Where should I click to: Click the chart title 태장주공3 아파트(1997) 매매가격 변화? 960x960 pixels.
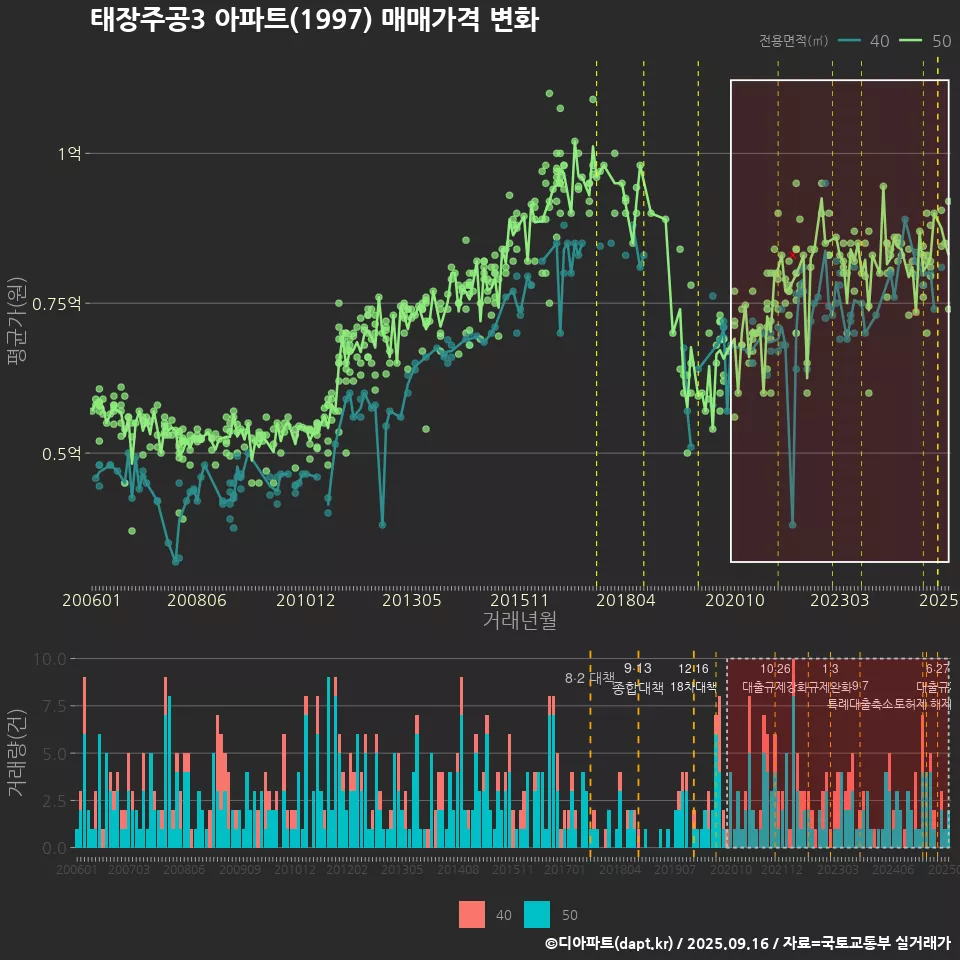(x=315, y=19)
